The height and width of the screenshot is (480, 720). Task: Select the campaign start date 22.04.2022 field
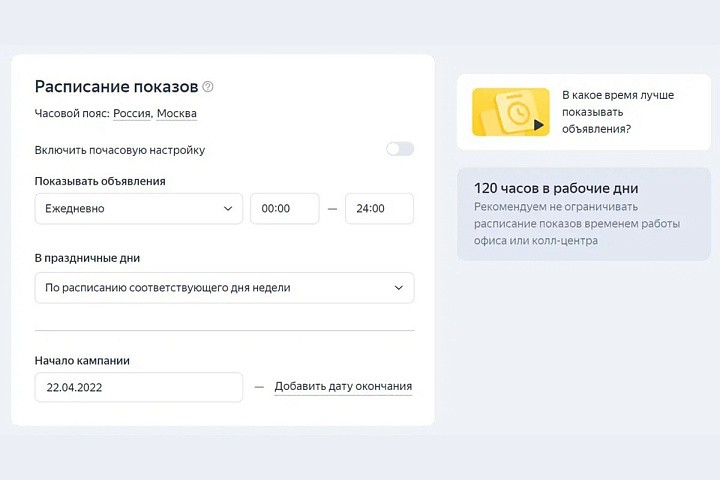pos(138,387)
